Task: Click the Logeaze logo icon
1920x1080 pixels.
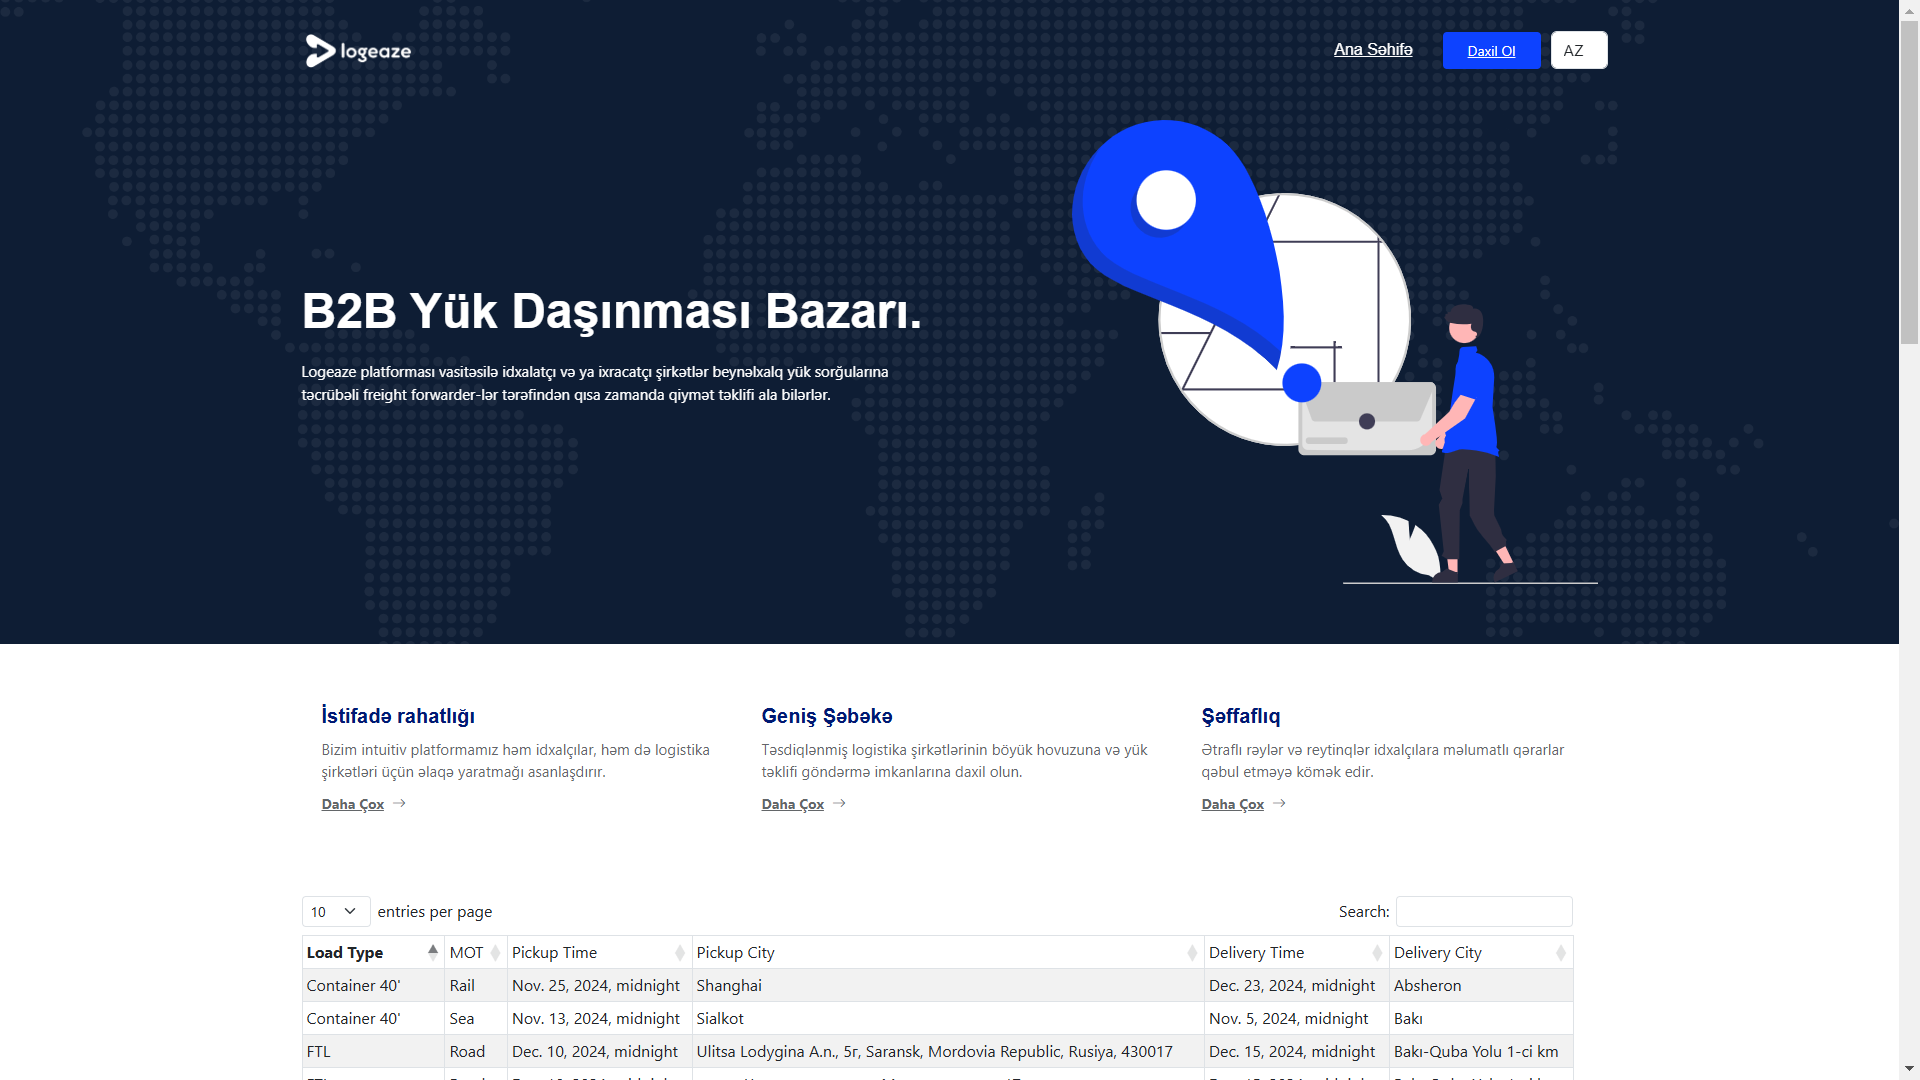Action: coord(320,51)
